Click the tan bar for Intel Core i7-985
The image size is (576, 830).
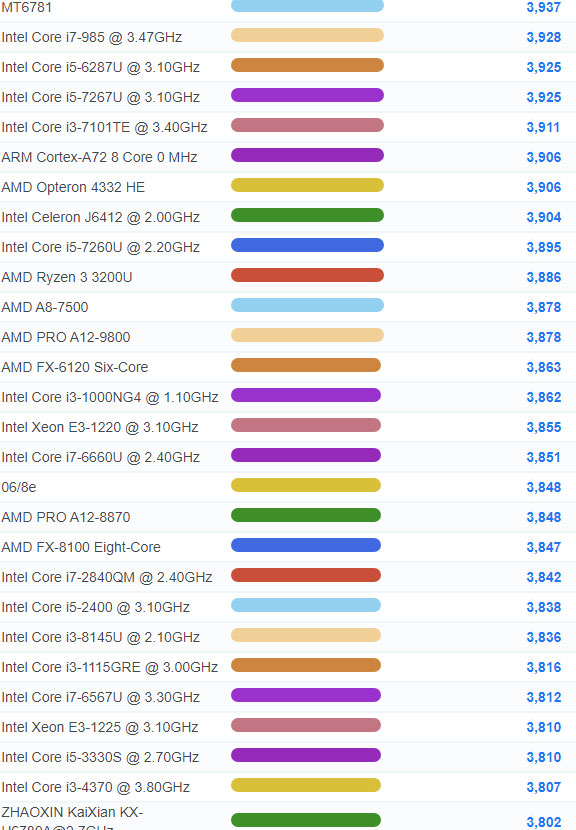[308, 35]
